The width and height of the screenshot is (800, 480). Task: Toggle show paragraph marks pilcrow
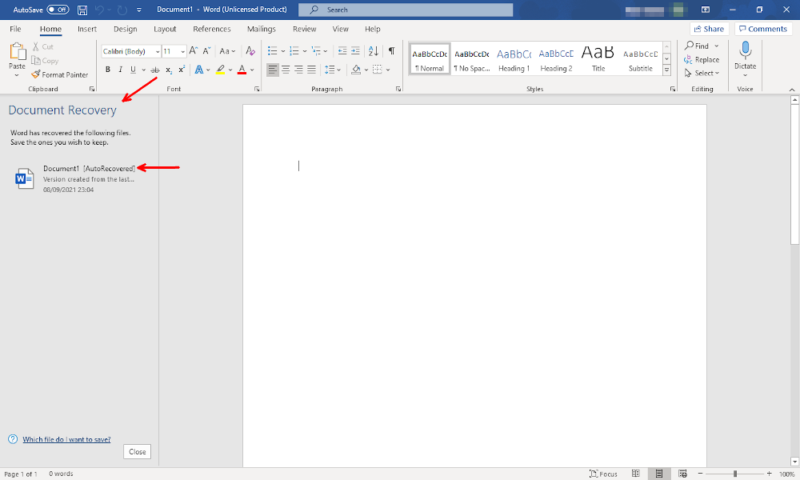point(391,51)
